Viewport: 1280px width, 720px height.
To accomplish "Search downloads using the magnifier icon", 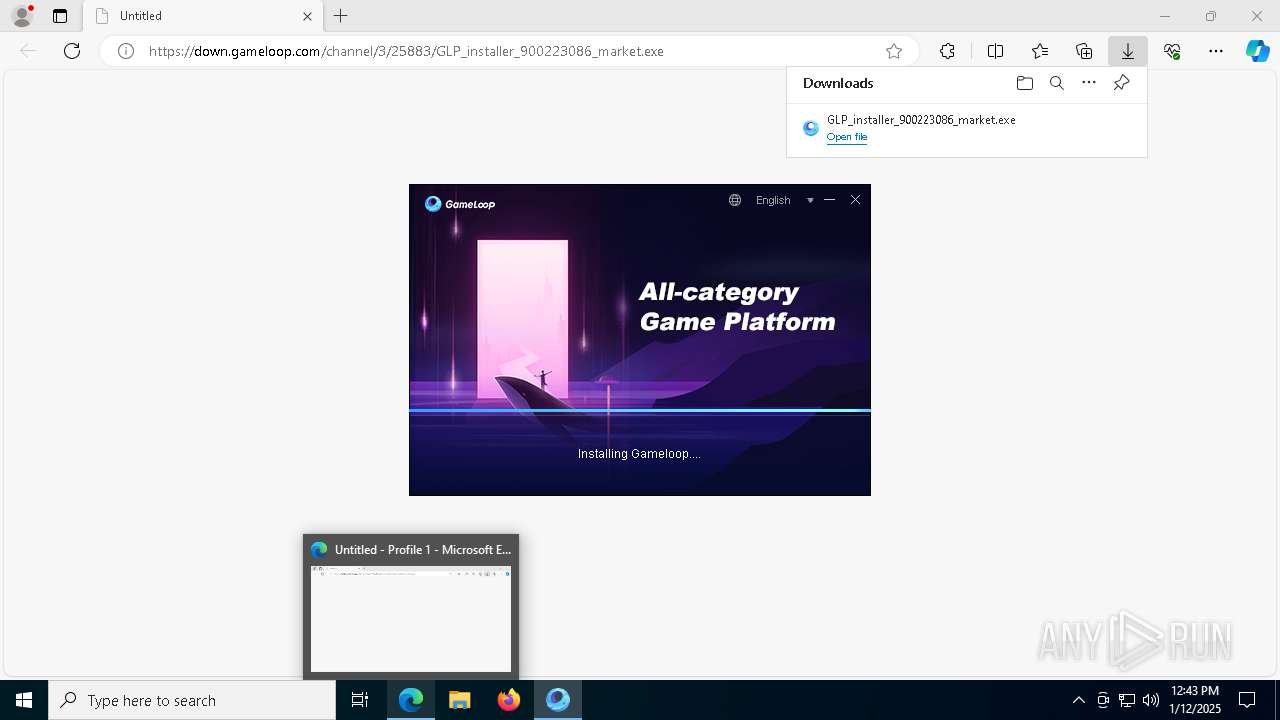I will [x=1057, y=83].
